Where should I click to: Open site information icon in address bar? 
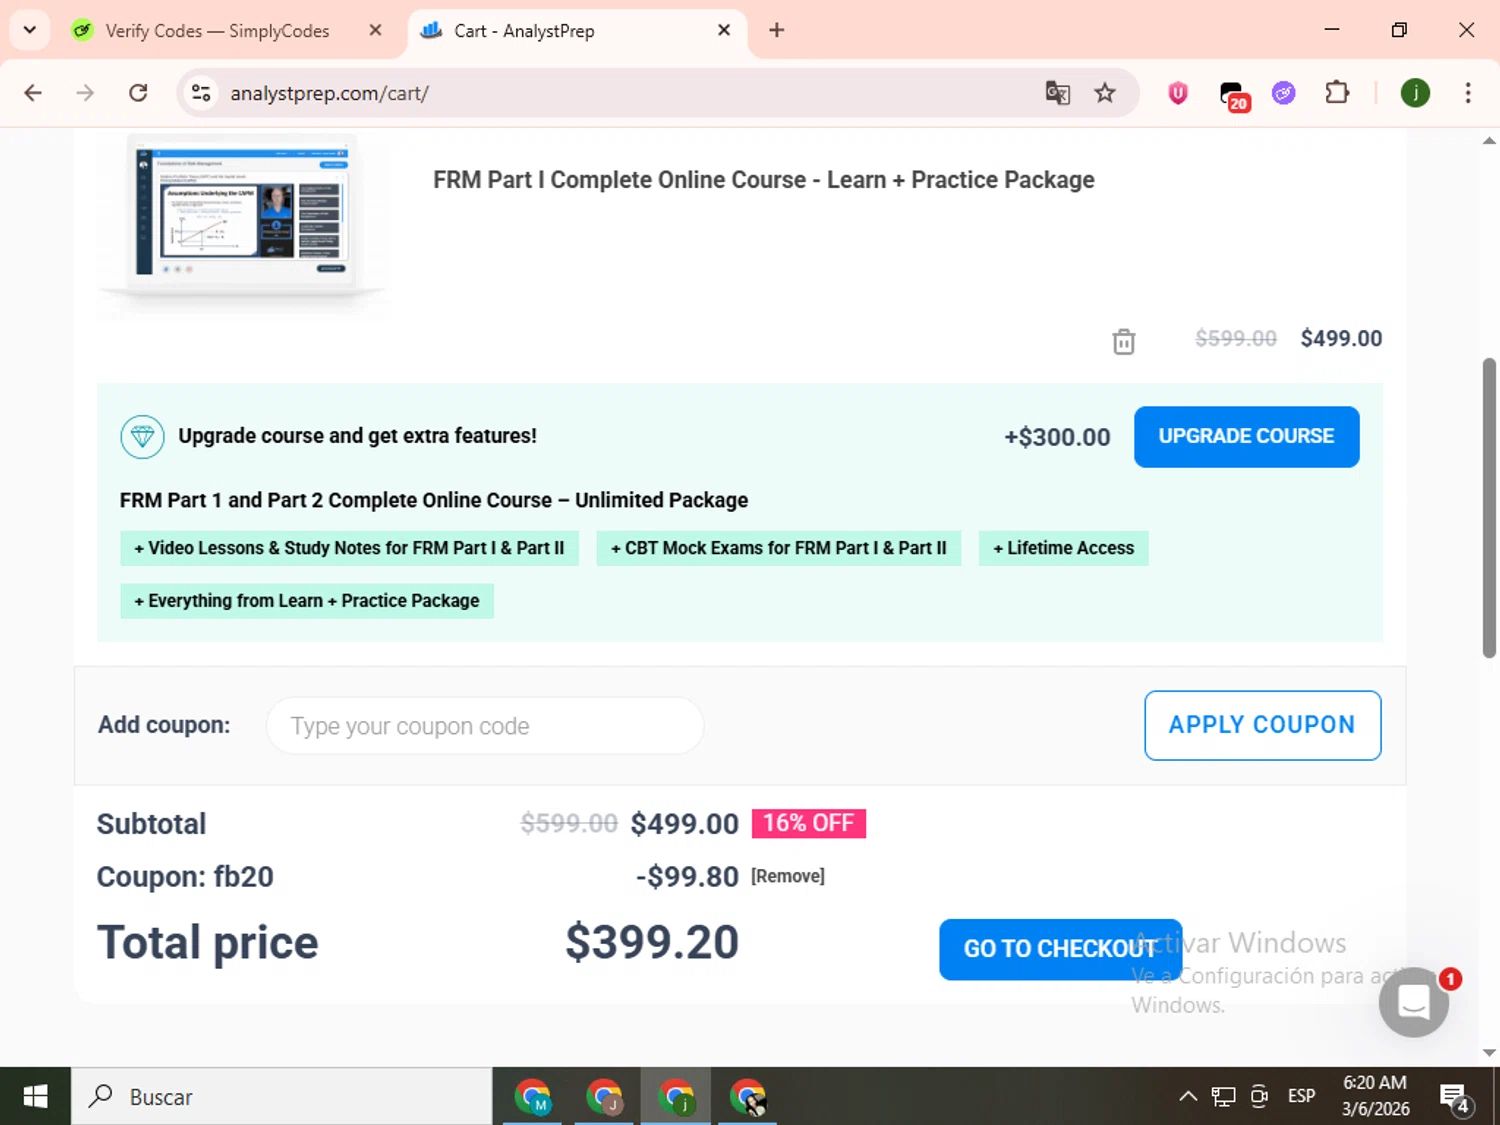pyautogui.click(x=201, y=93)
